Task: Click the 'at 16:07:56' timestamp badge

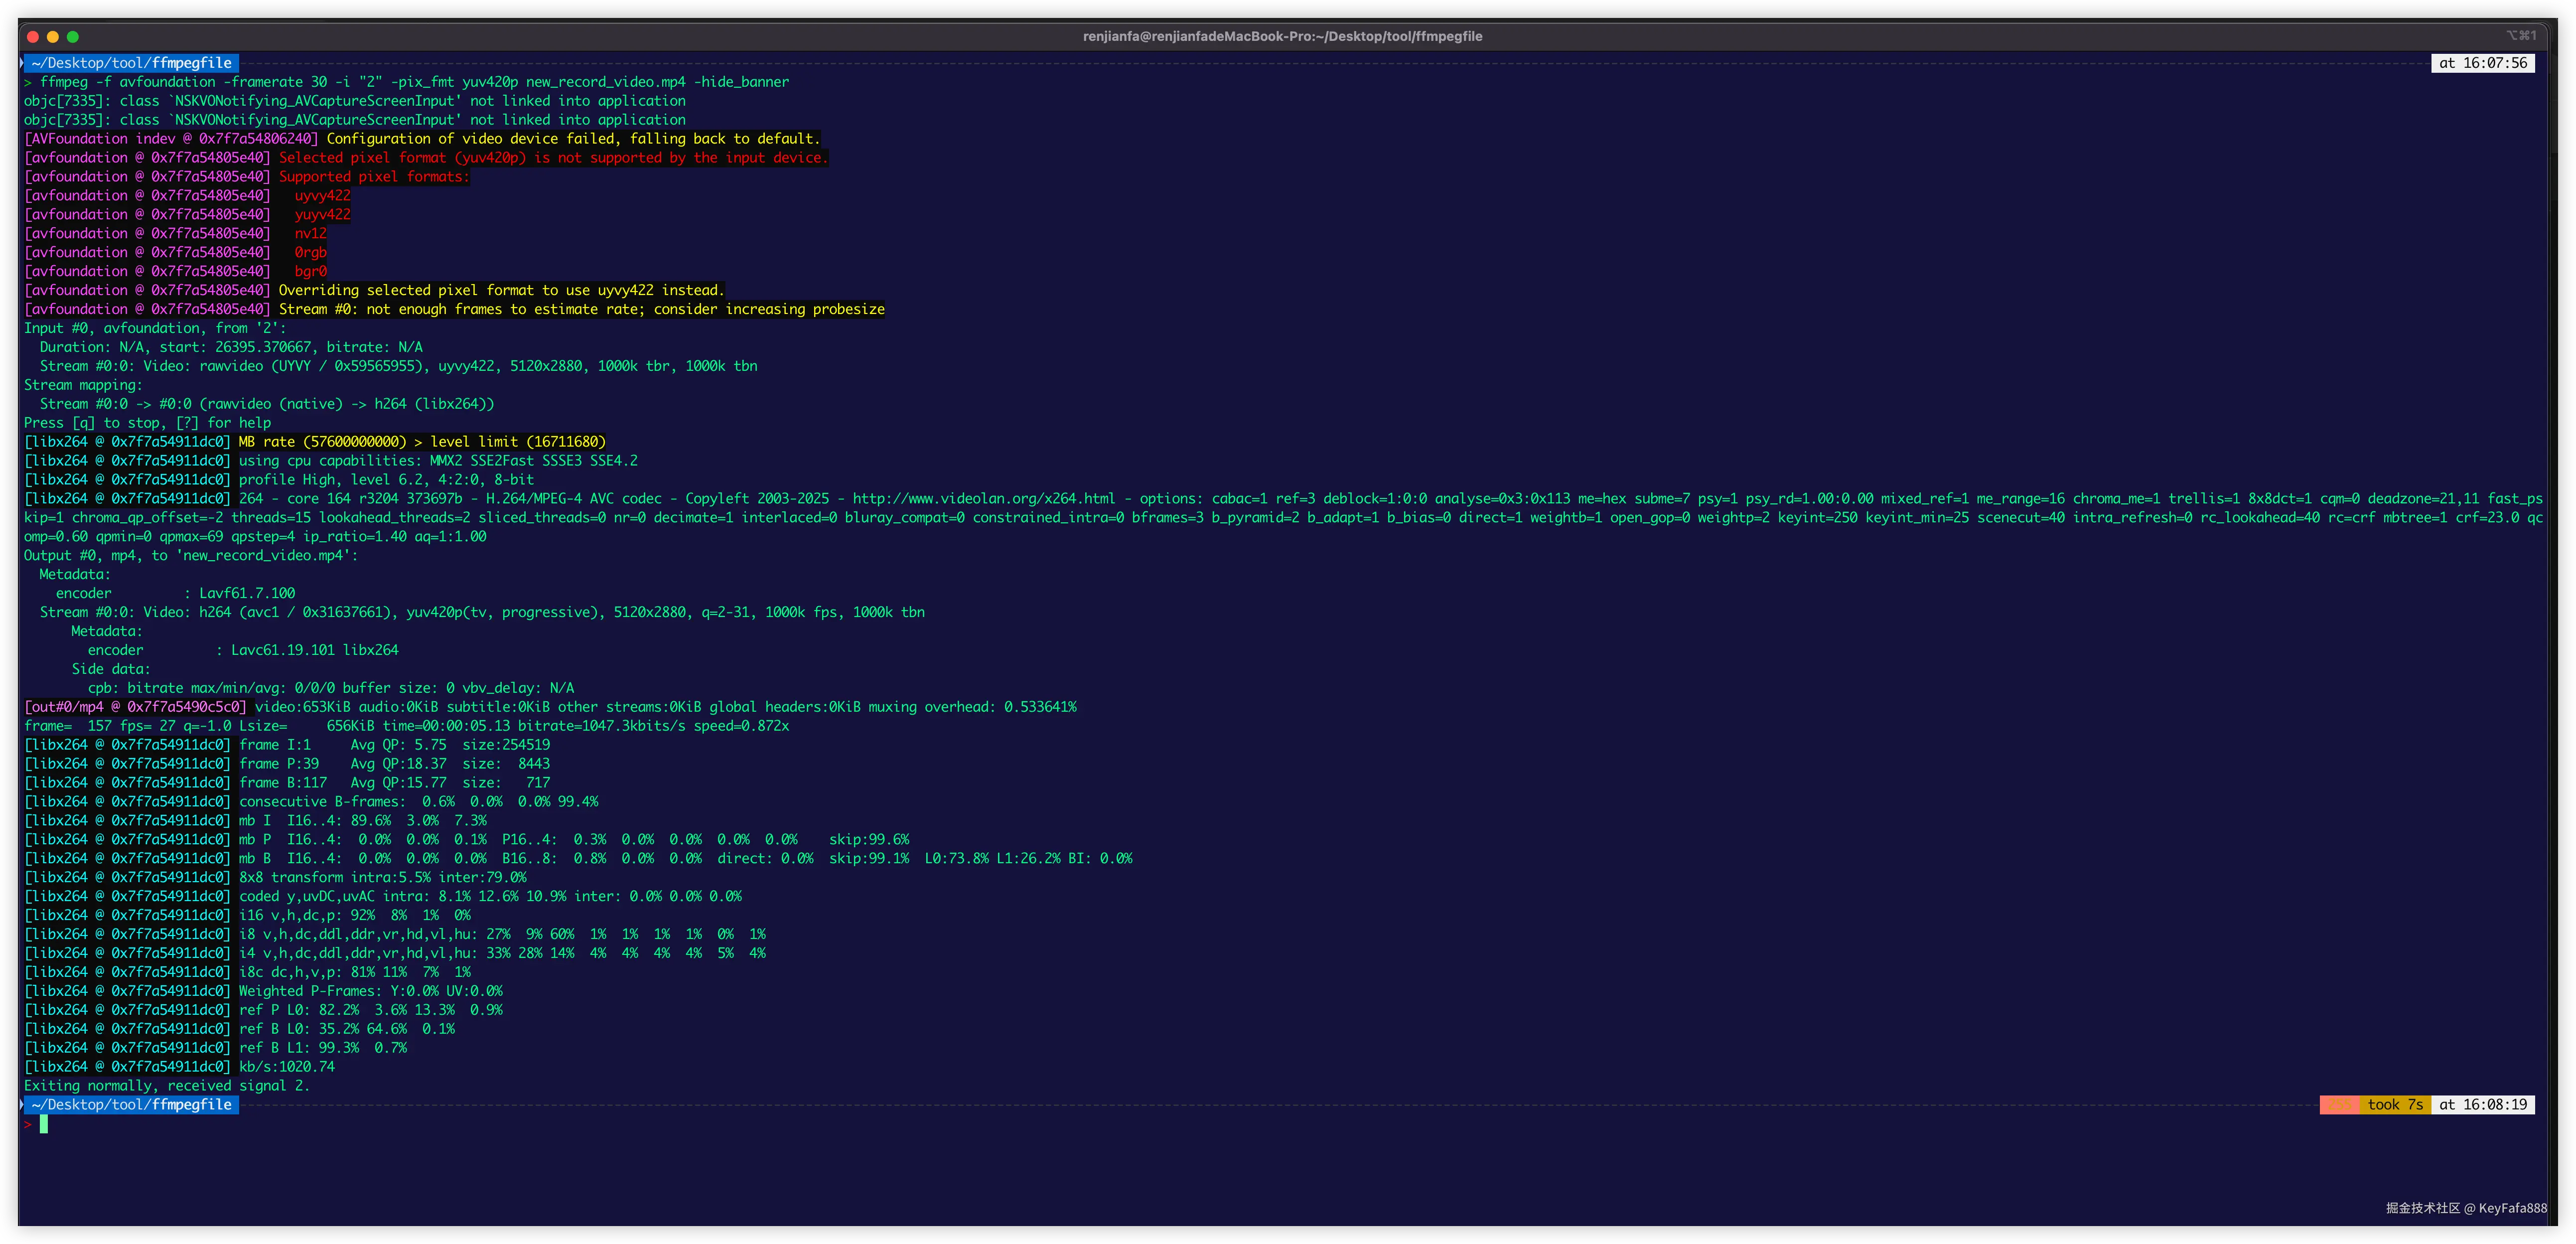Action: (x=2482, y=63)
